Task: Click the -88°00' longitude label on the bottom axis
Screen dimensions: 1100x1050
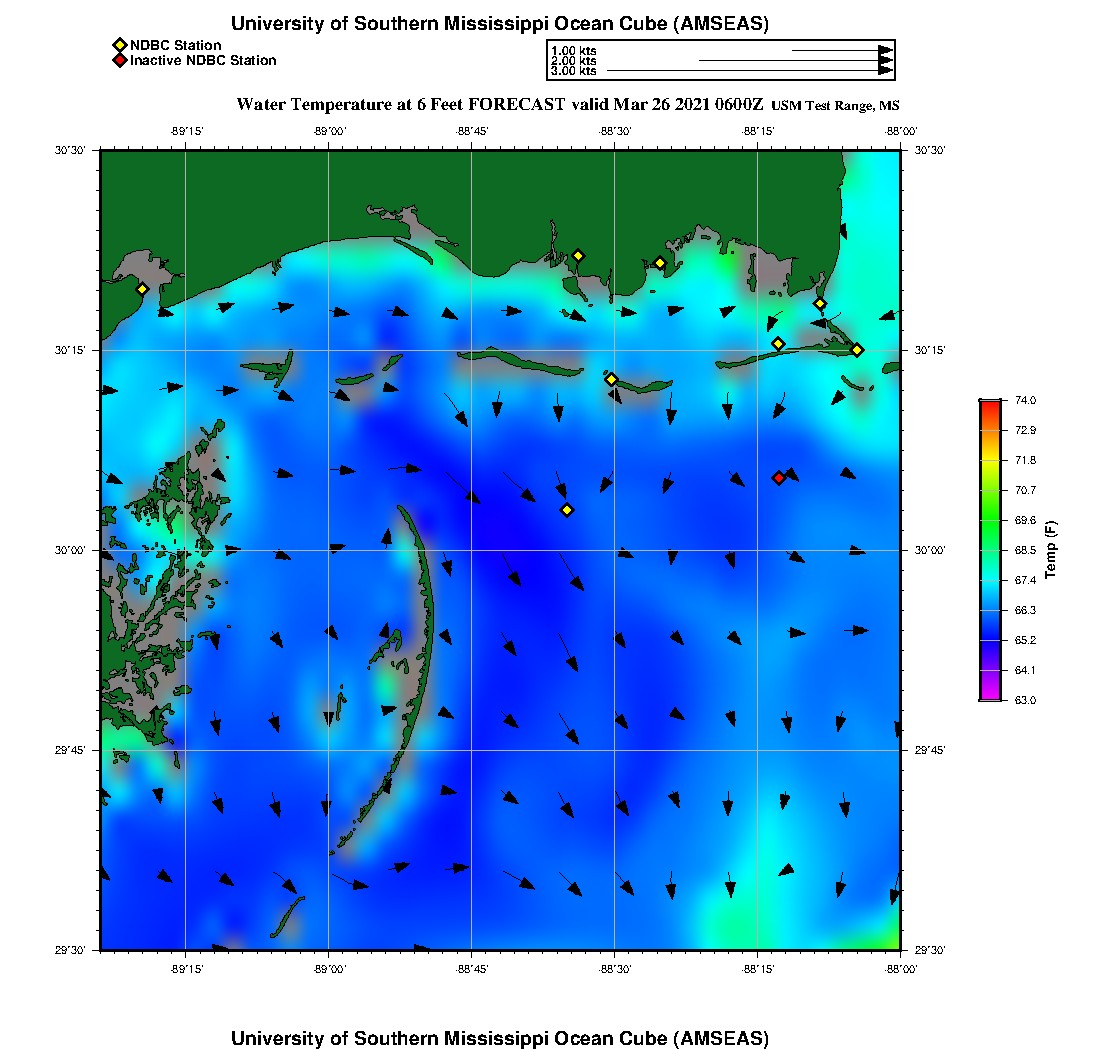Action: pos(901,969)
